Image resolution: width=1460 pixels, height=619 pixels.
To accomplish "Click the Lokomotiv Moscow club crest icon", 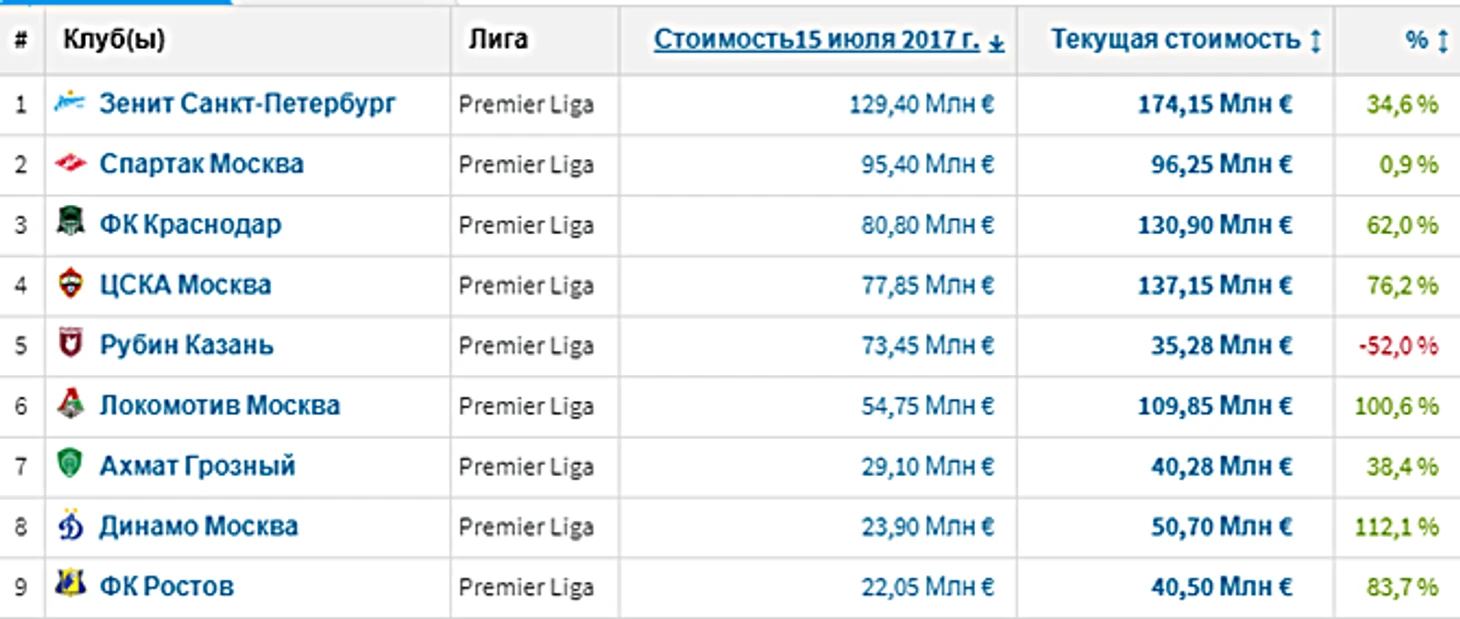I will (70, 405).
